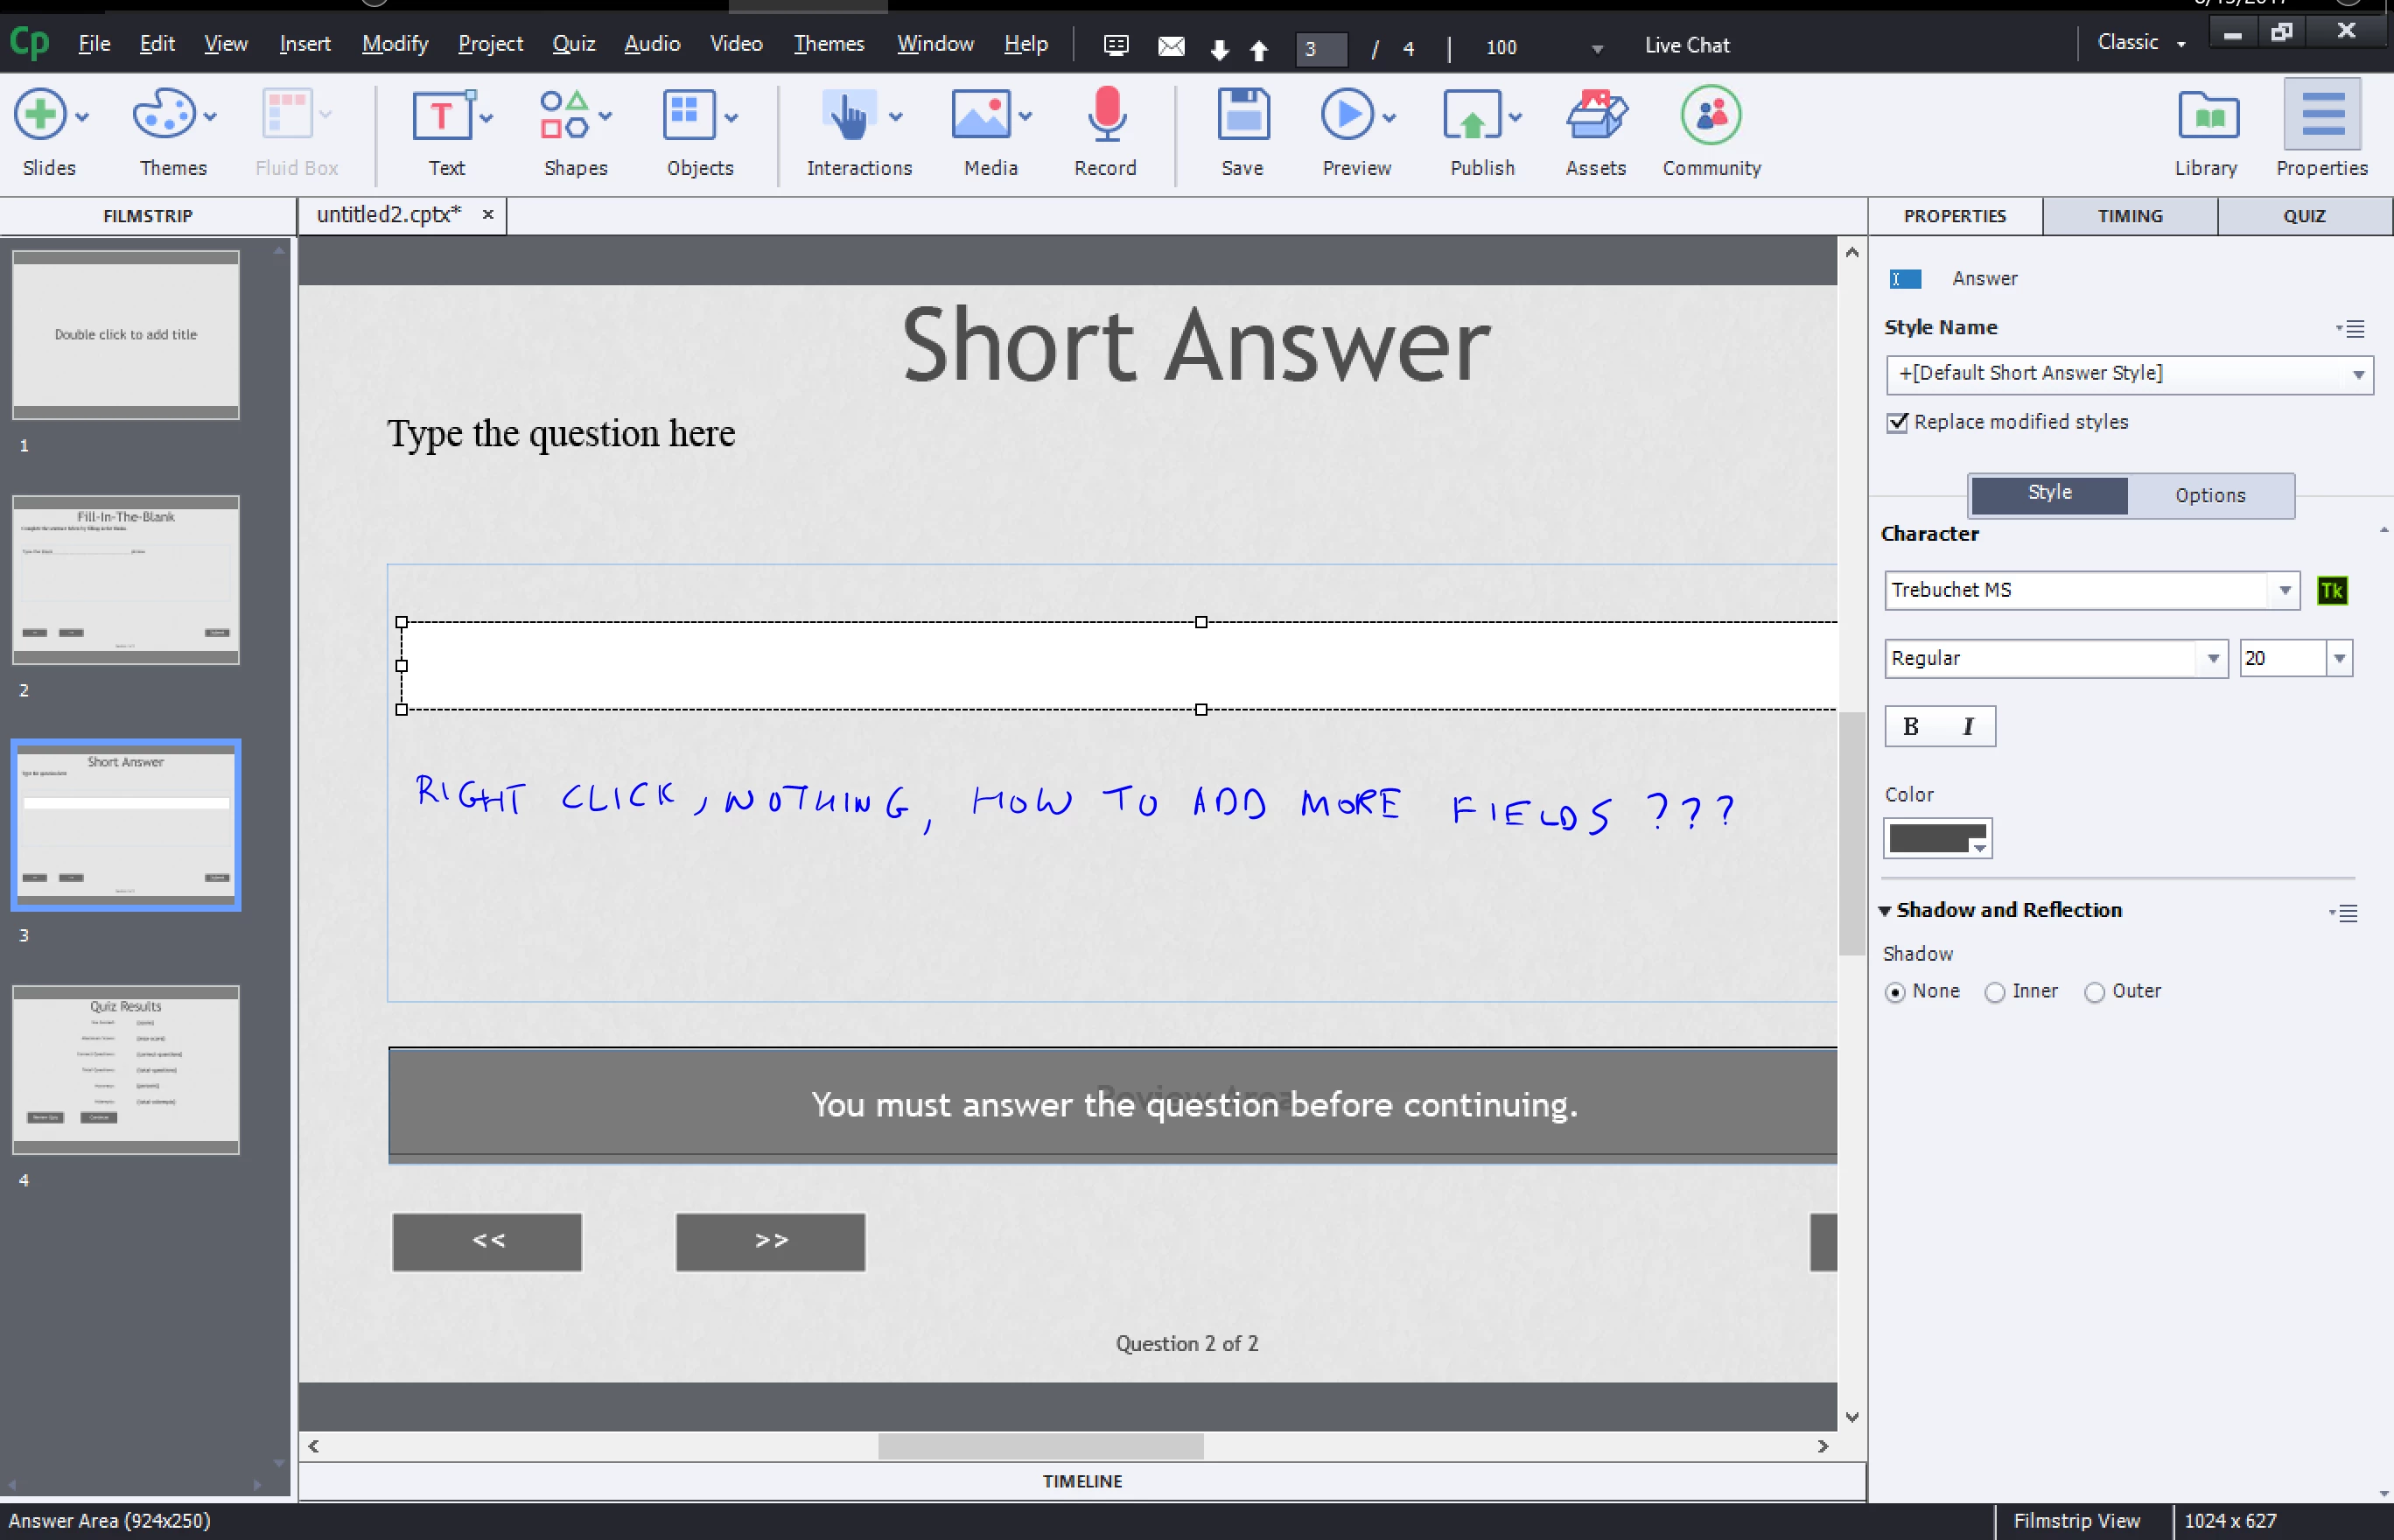The height and width of the screenshot is (1540, 2394).
Task: Open the Style Name dropdown
Action: [x=2358, y=375]
